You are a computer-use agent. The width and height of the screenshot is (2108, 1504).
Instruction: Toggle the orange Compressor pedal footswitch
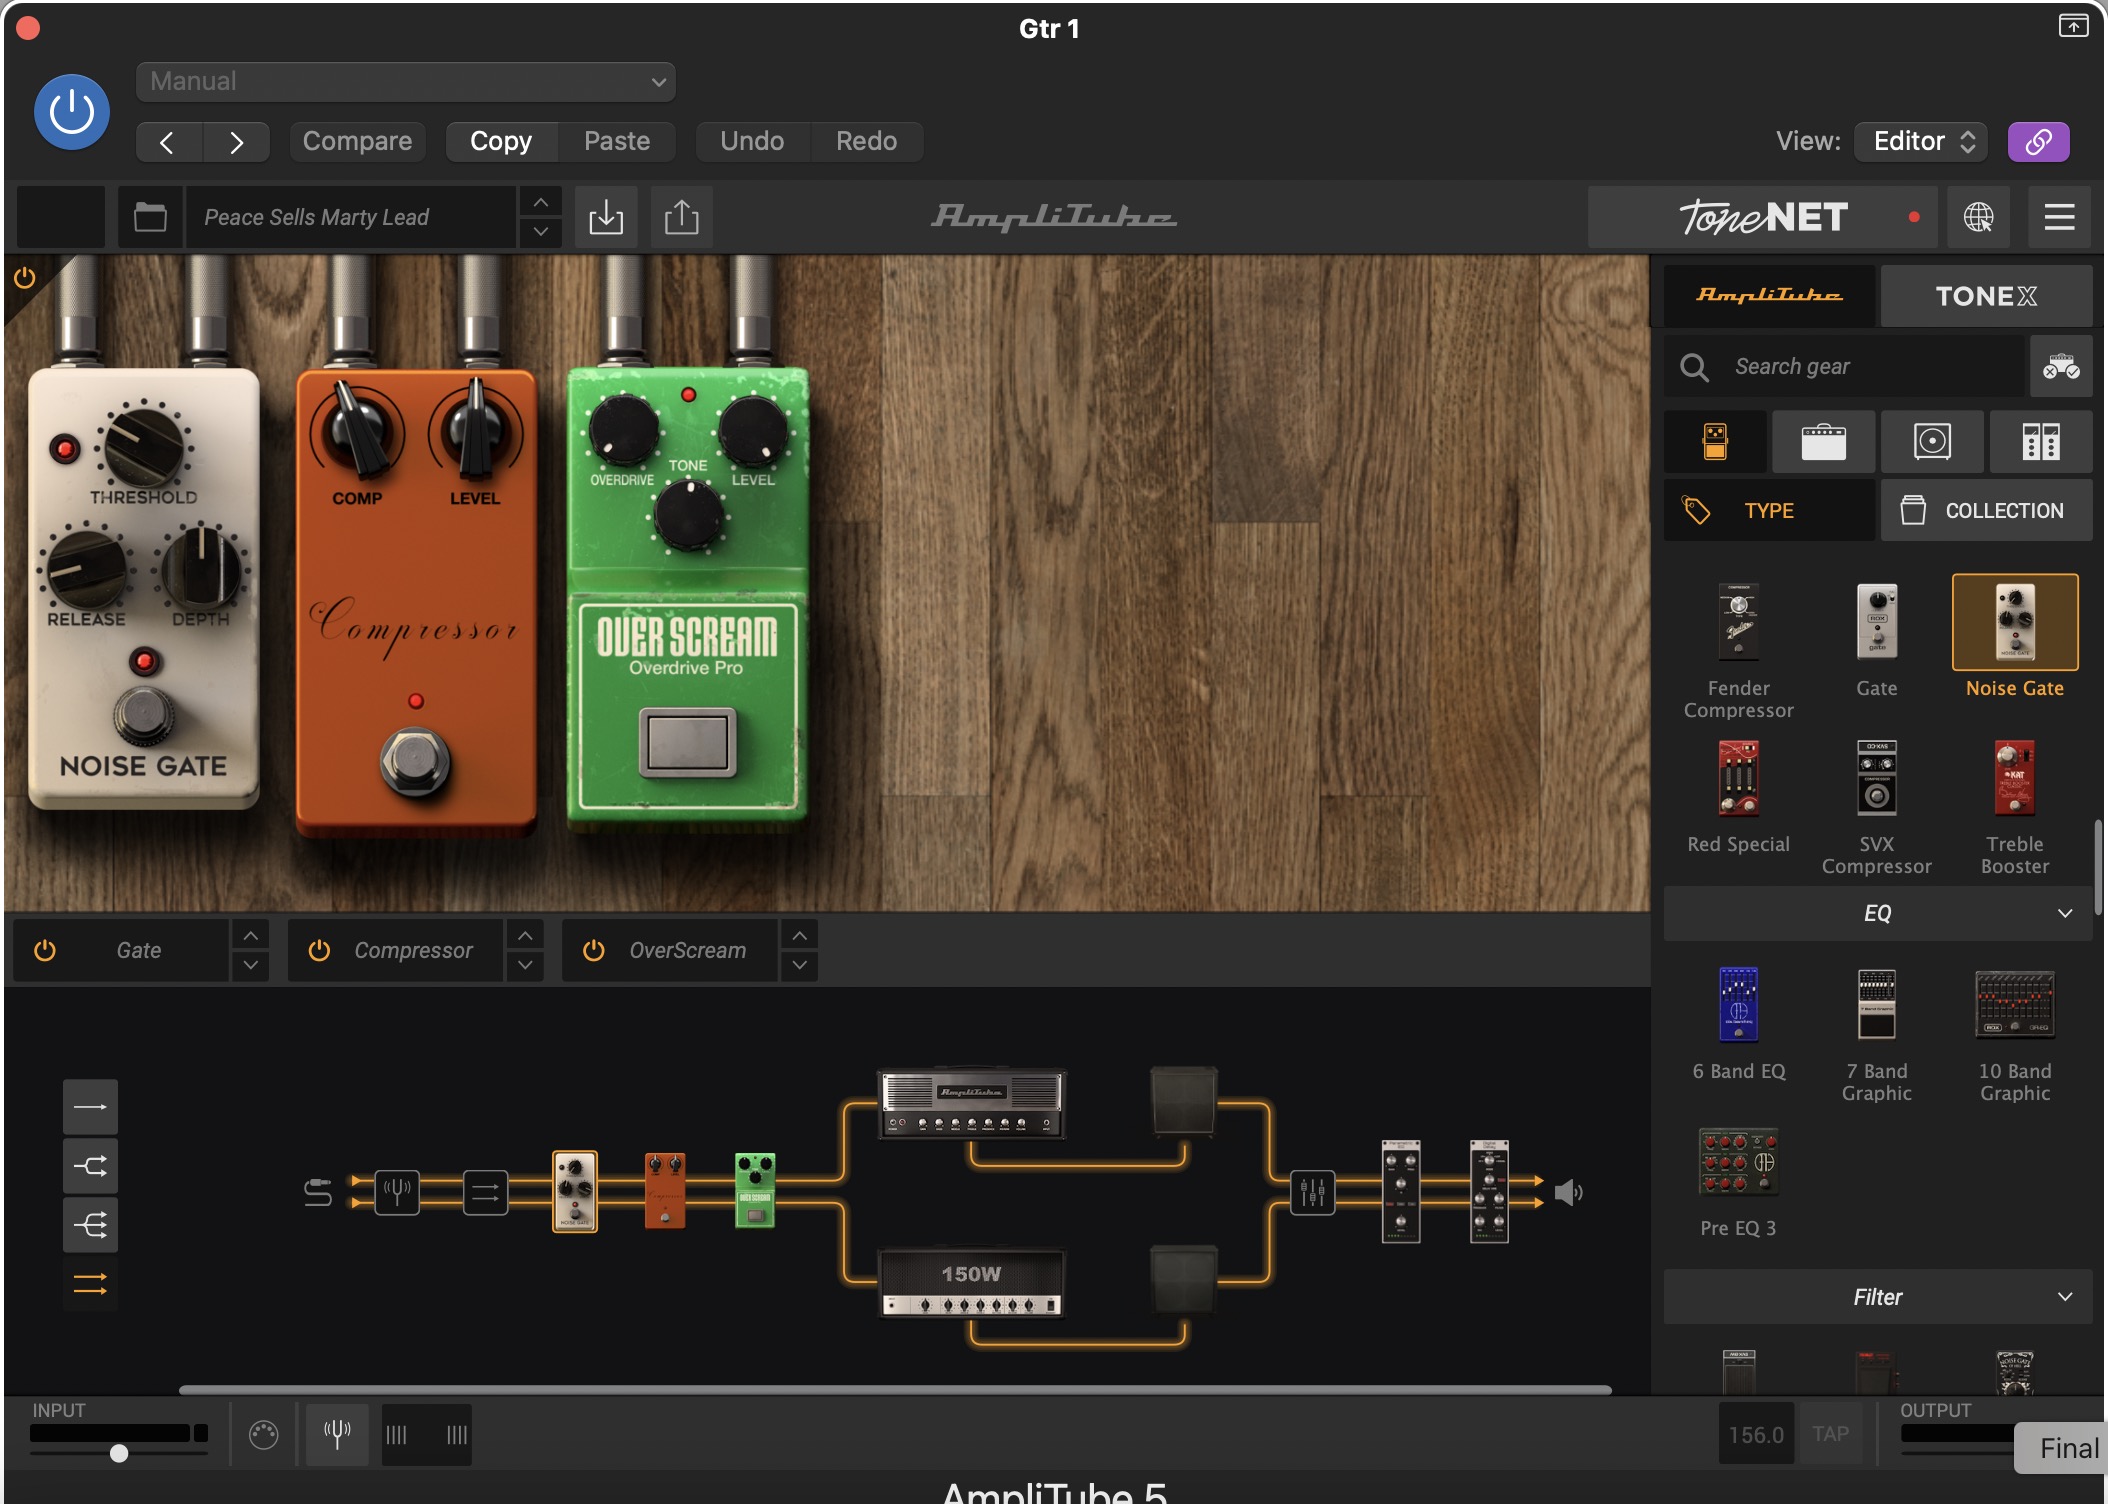pos(415,762)
